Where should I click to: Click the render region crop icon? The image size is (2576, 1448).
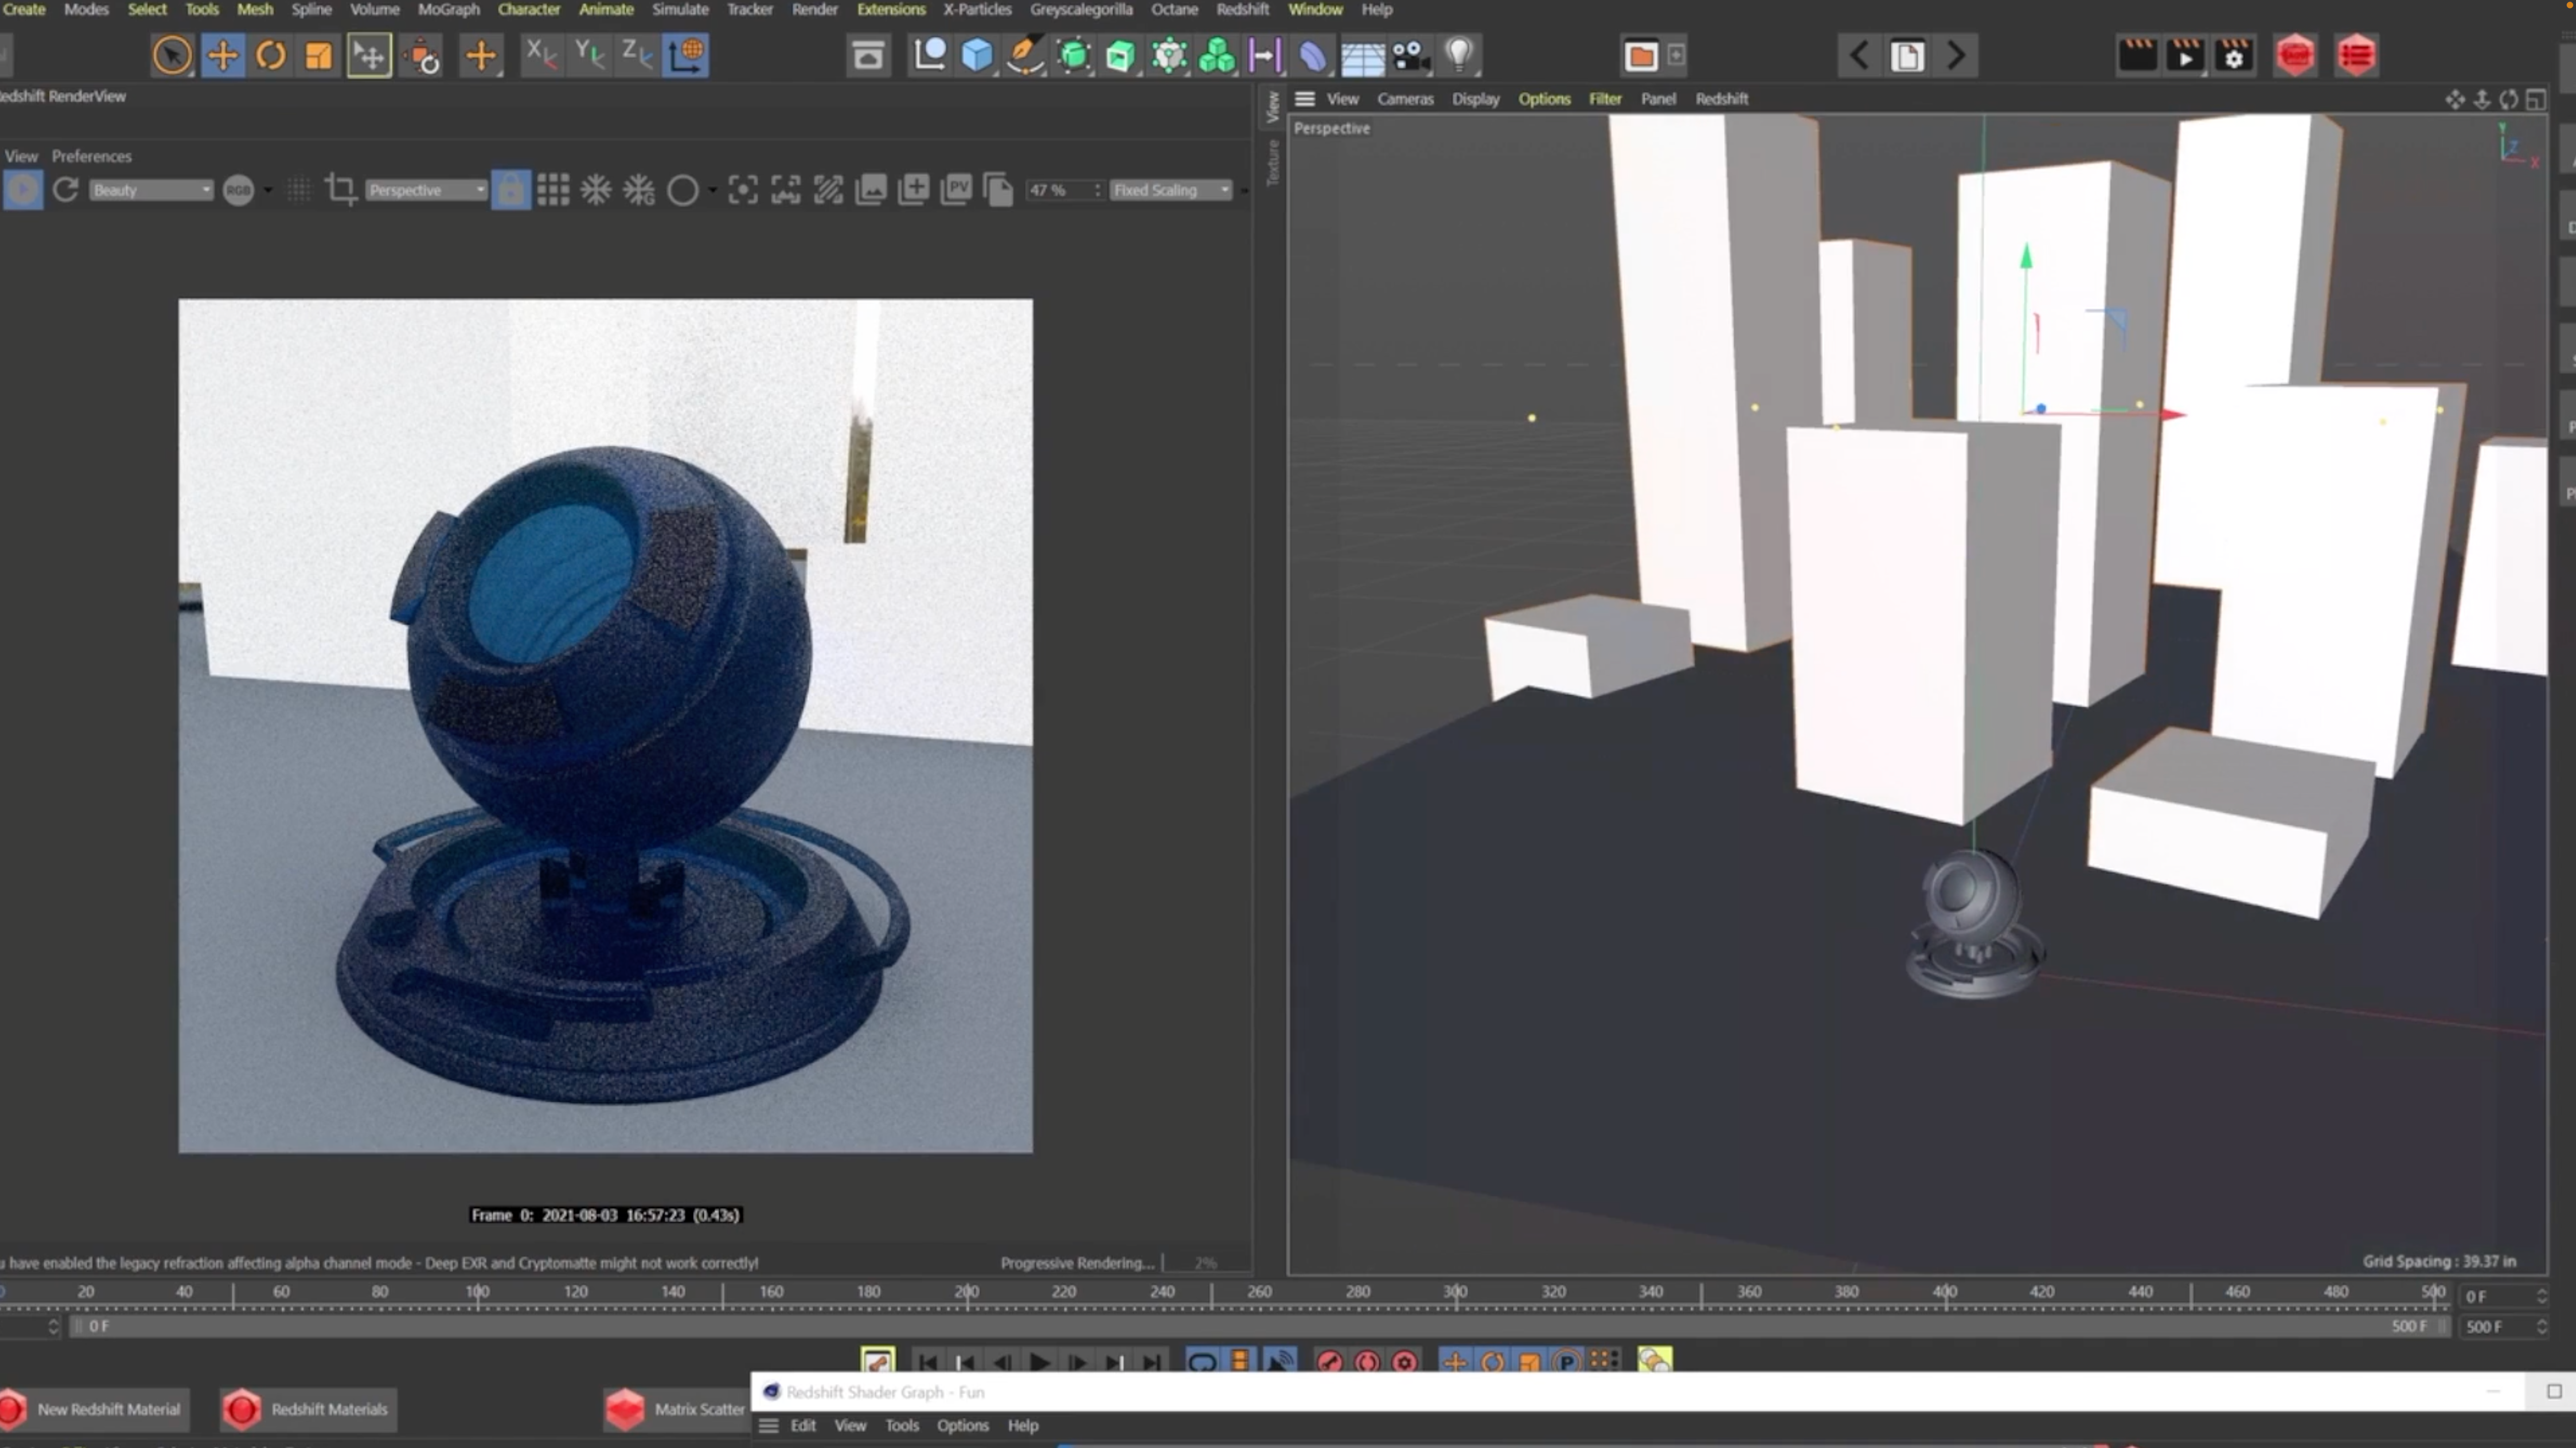(x=340, y=190)
